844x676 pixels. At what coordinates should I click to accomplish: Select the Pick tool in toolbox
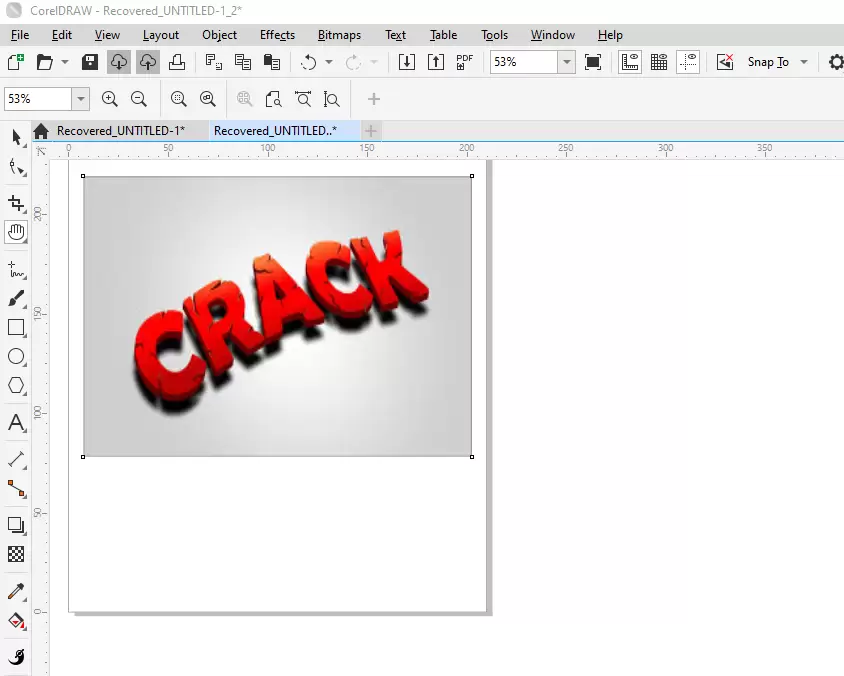16,137
